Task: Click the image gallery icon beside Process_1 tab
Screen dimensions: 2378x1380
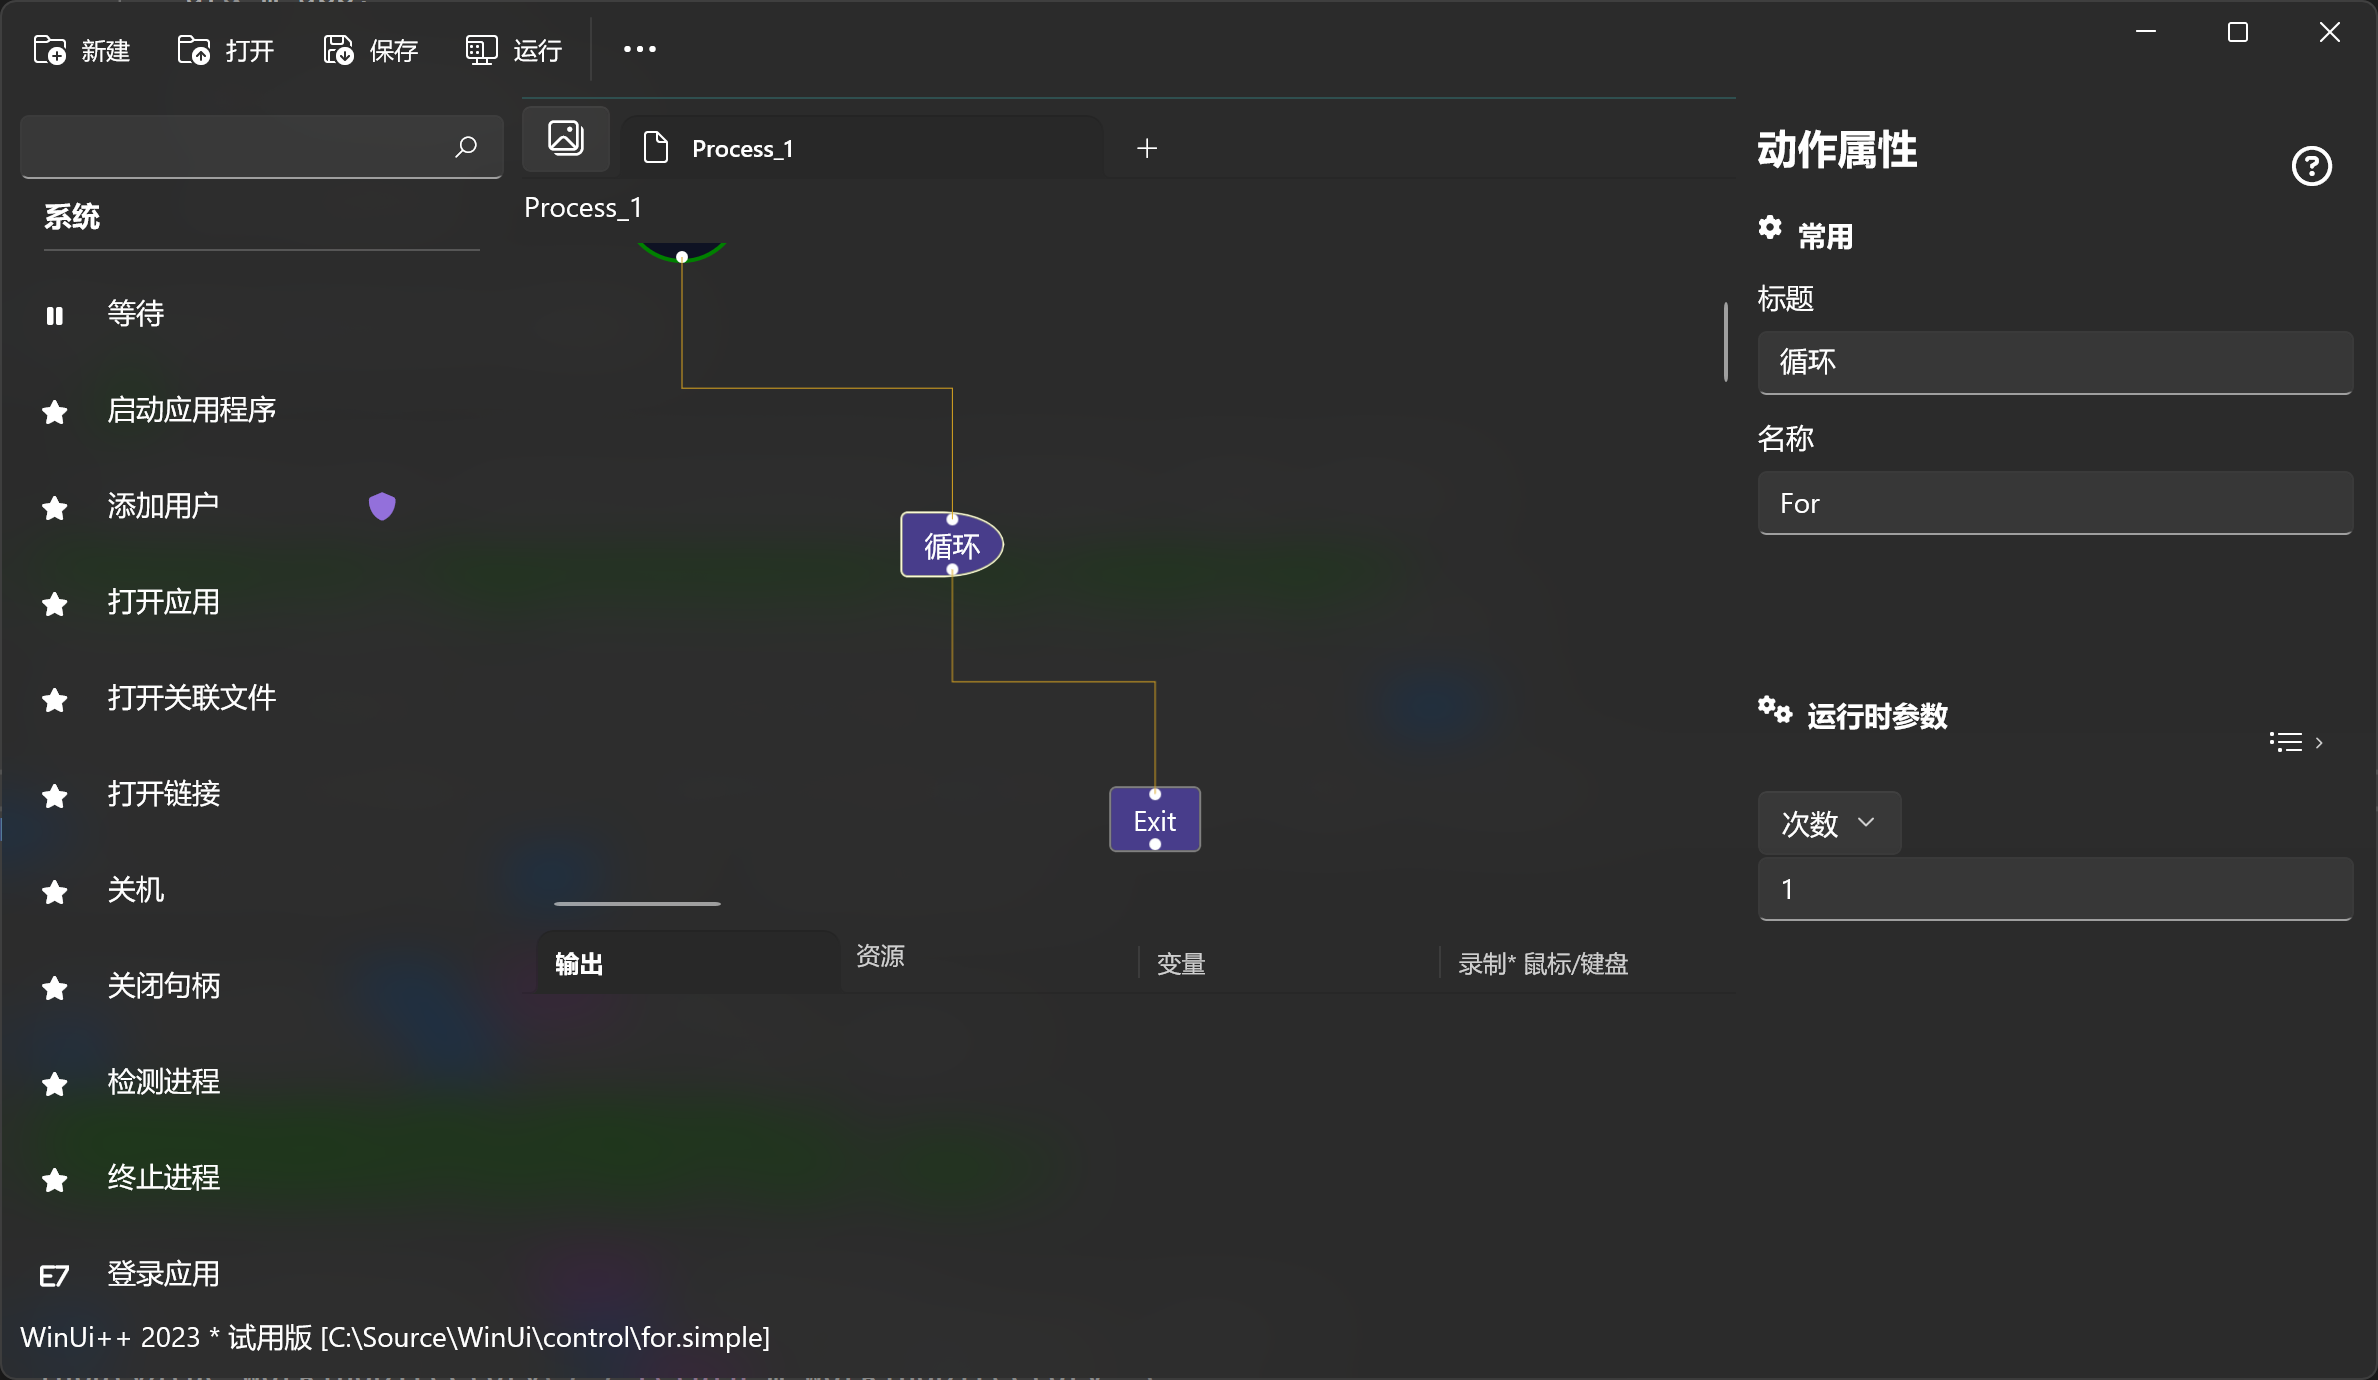Action: [x=566, y=138]
